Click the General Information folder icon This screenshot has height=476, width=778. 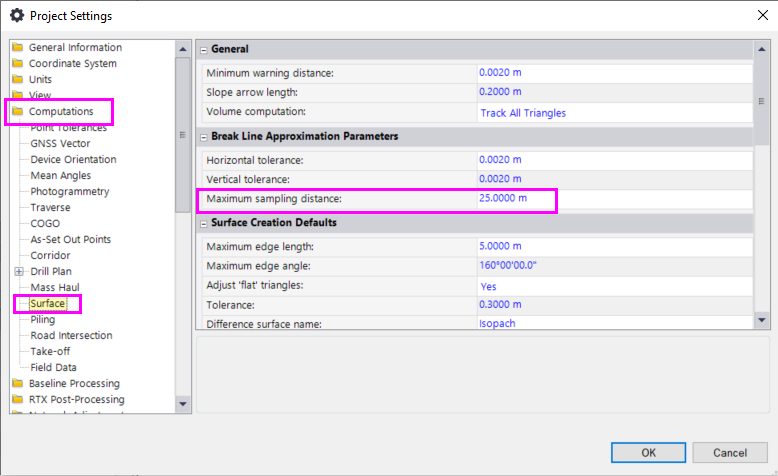tap(18, 48)
